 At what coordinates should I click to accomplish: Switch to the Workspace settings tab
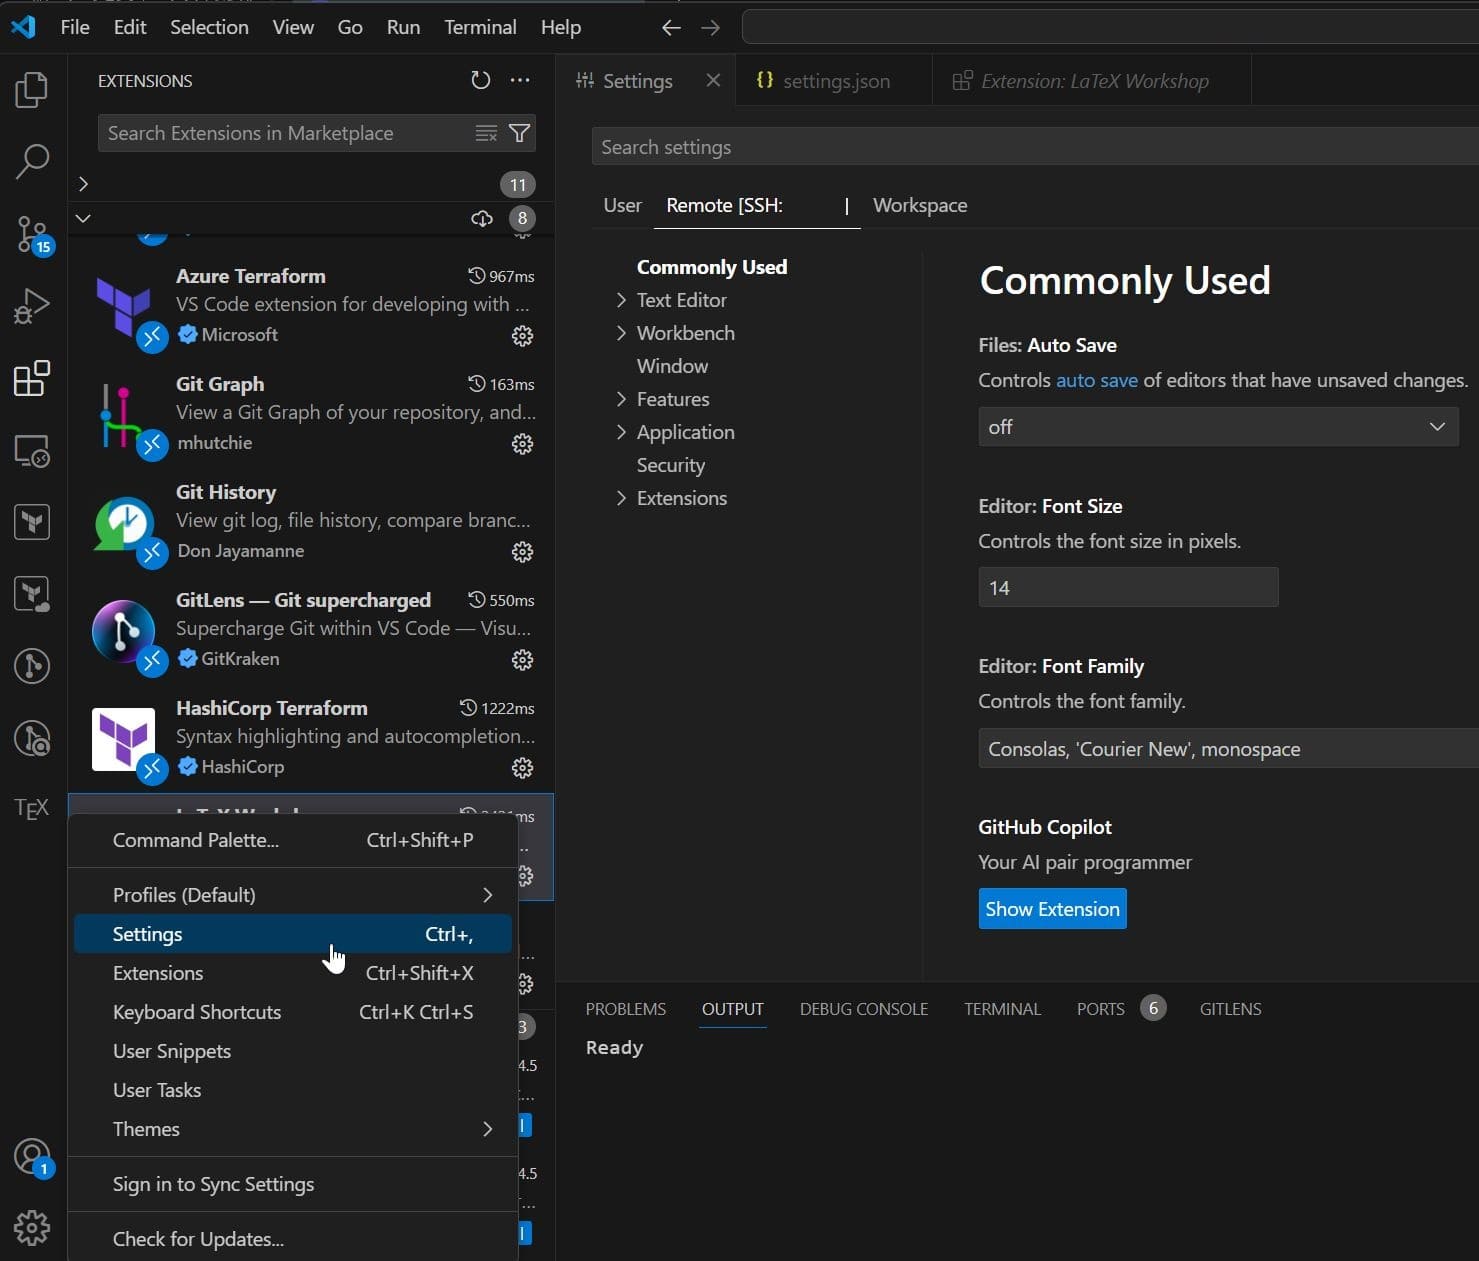coord(919,205)
